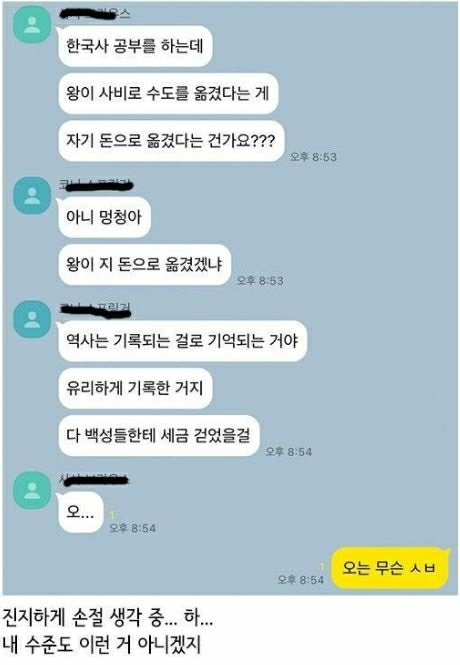This screenshot has height=665, width=460.
Task: Select the 왕이 지 돈으로 옮겼겠냐 bubble
Action: click(x=144, y=264)
